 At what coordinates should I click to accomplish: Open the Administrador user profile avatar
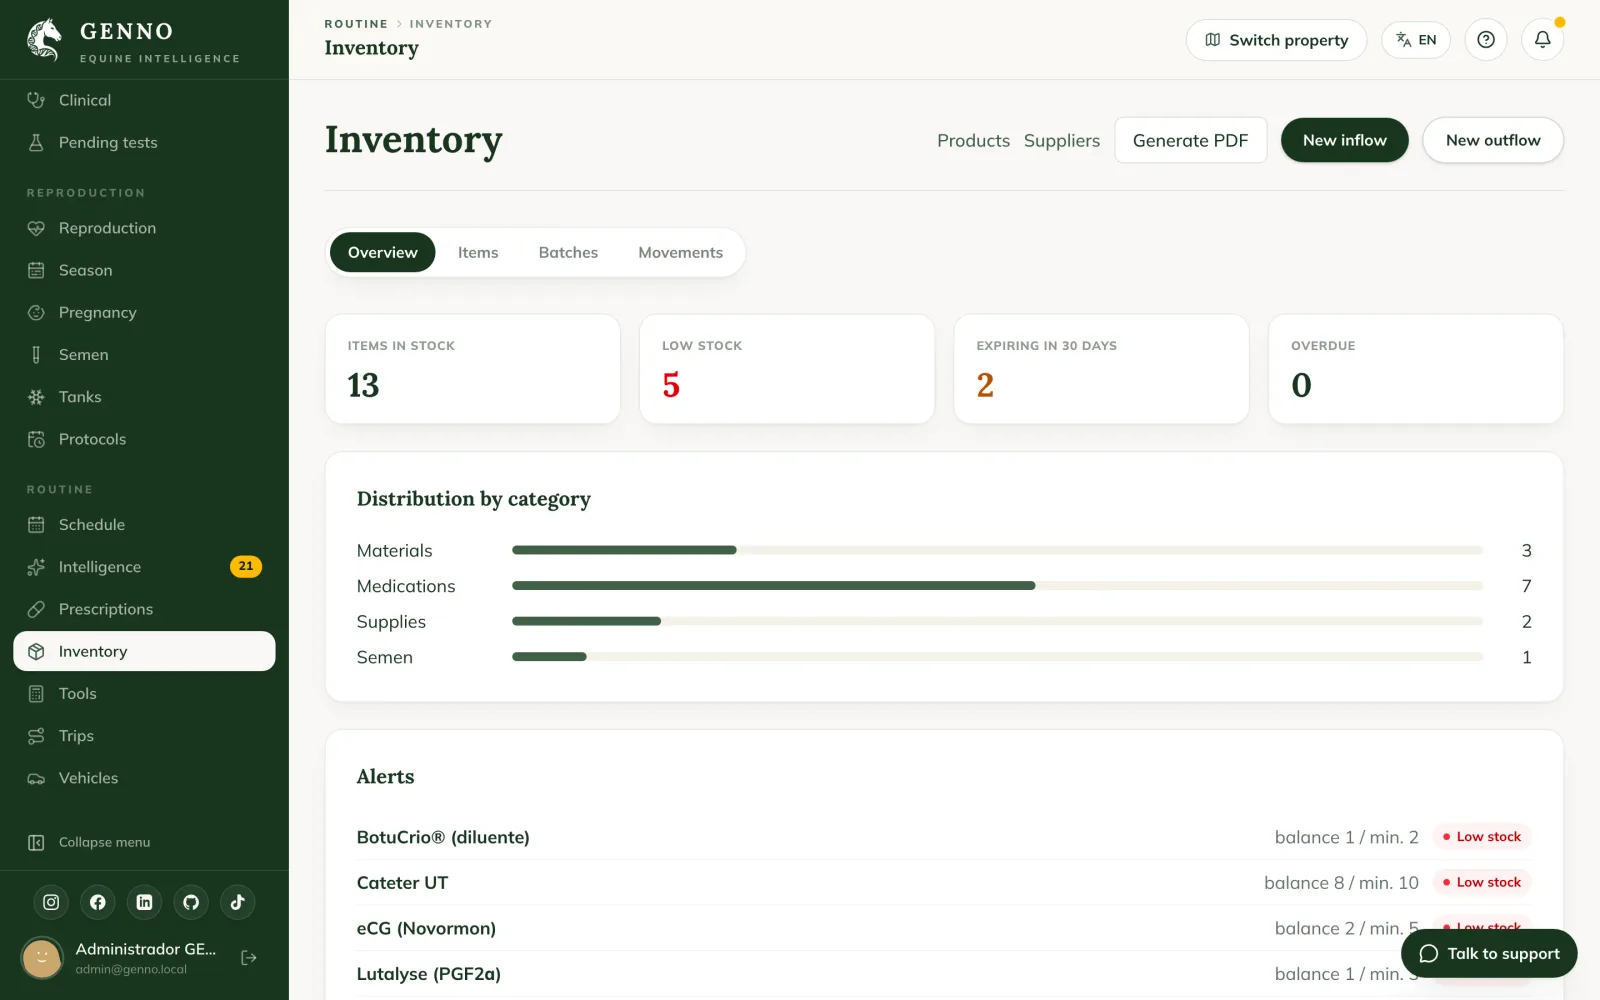pyautogui.click(x=42, y=958)
